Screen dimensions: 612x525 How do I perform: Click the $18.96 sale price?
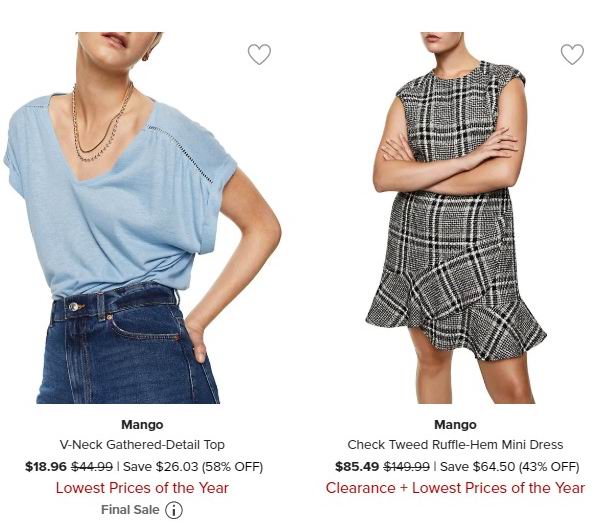click(46, 466)
